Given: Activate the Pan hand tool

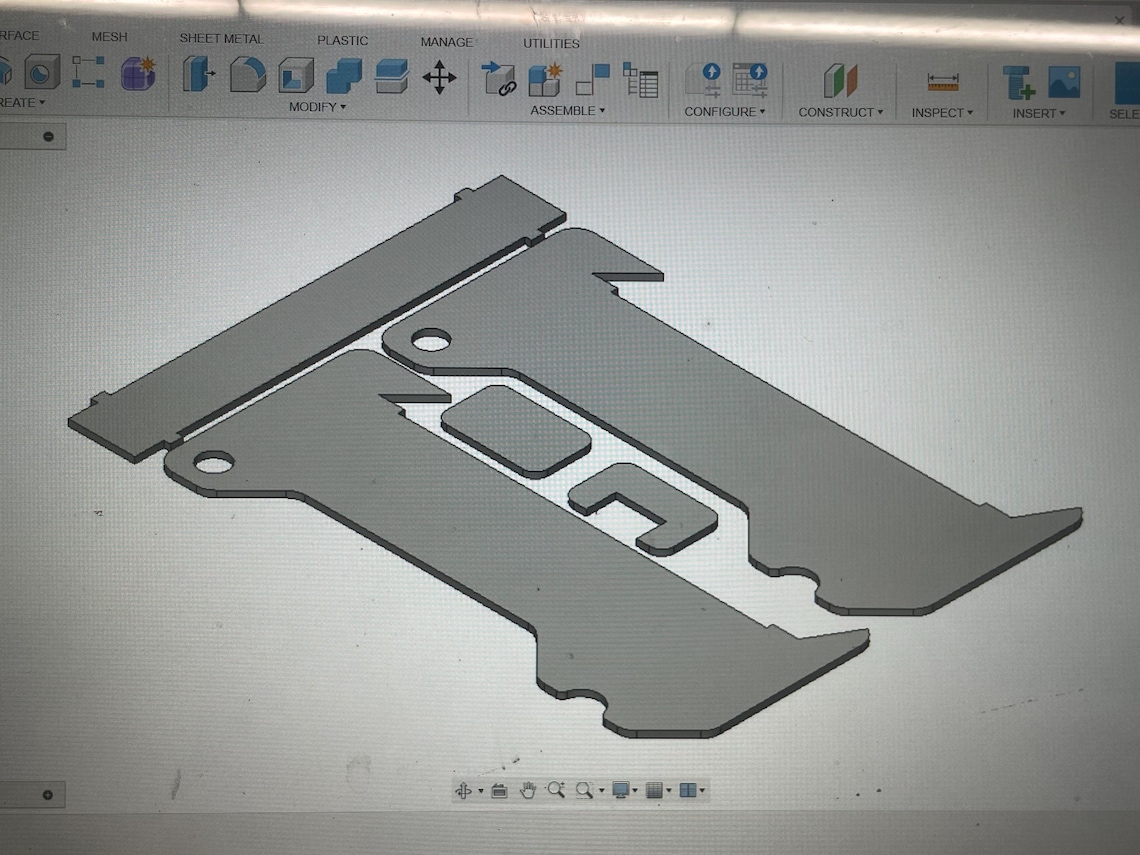Looking at the screenshot, I should click(528, 790).
